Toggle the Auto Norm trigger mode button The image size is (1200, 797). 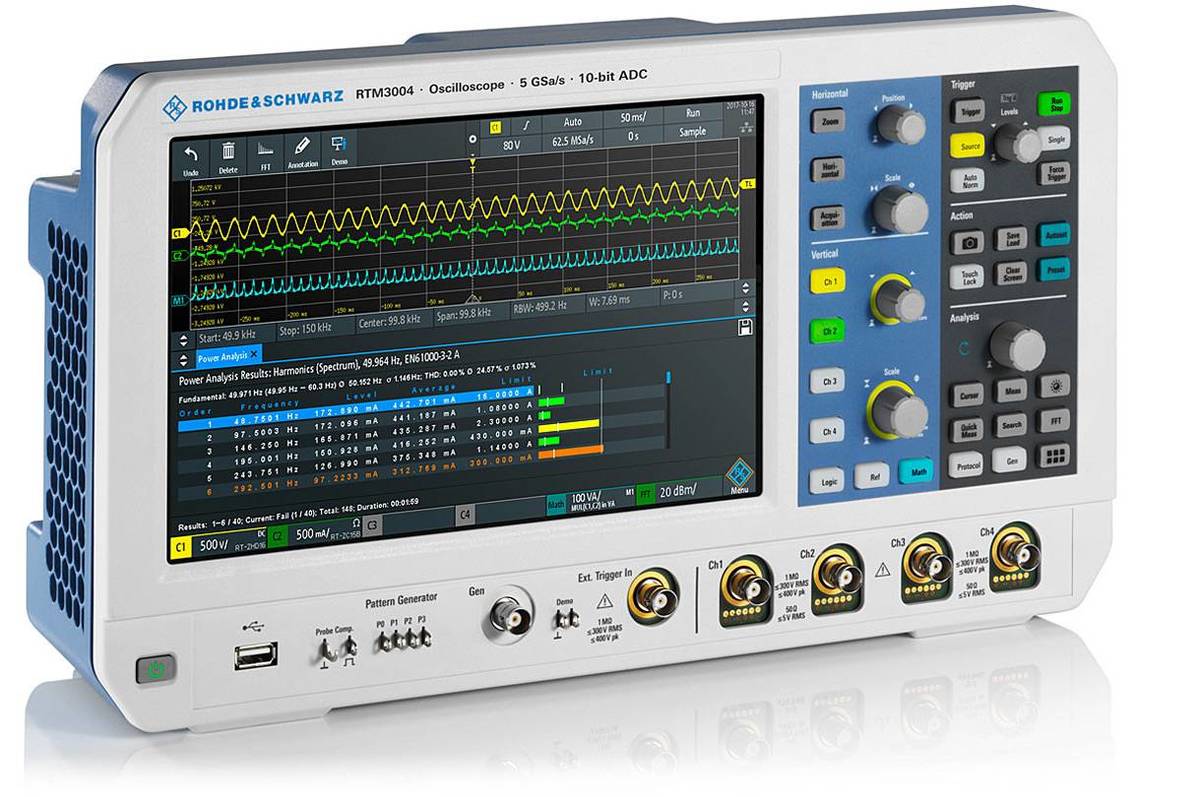(x=967, y=180)
